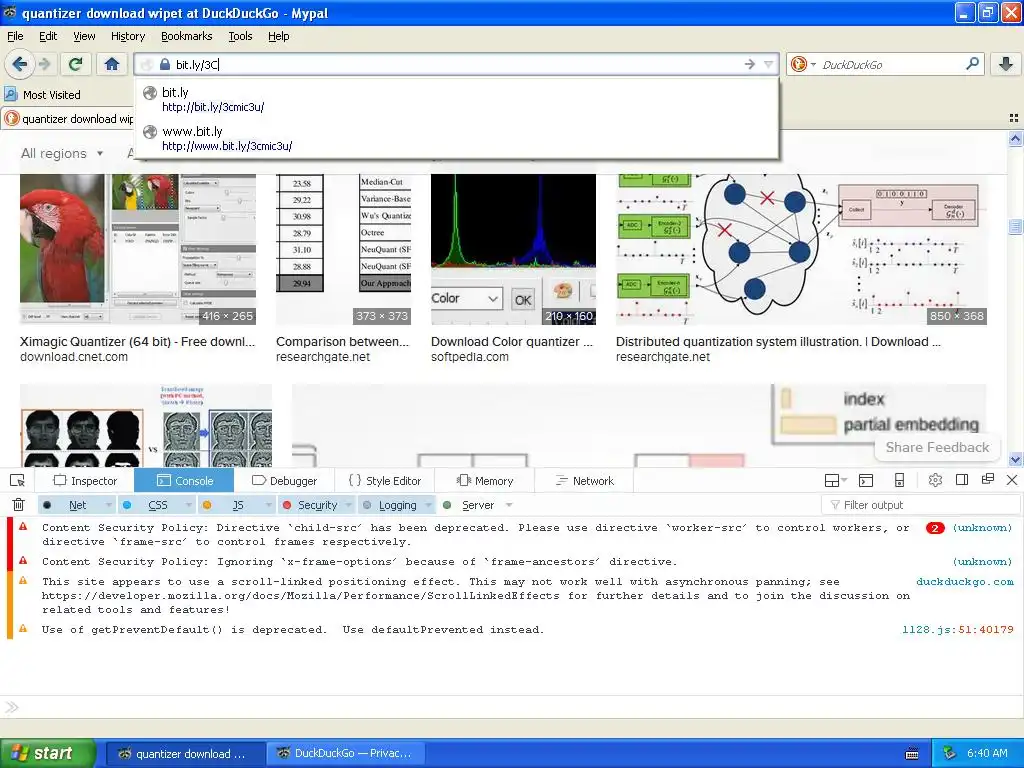The height and width of the screenshot is (768, 1024).
Task: Click the padlock icon in address bar
Action: pyautogui.click(x=165, y=64)
